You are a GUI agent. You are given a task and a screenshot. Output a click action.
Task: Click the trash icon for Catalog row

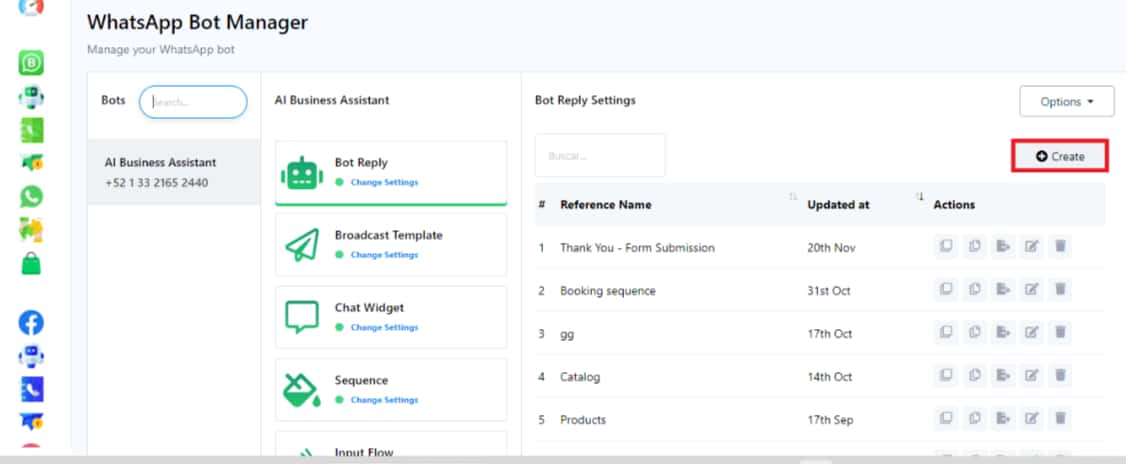(1060, 376)
